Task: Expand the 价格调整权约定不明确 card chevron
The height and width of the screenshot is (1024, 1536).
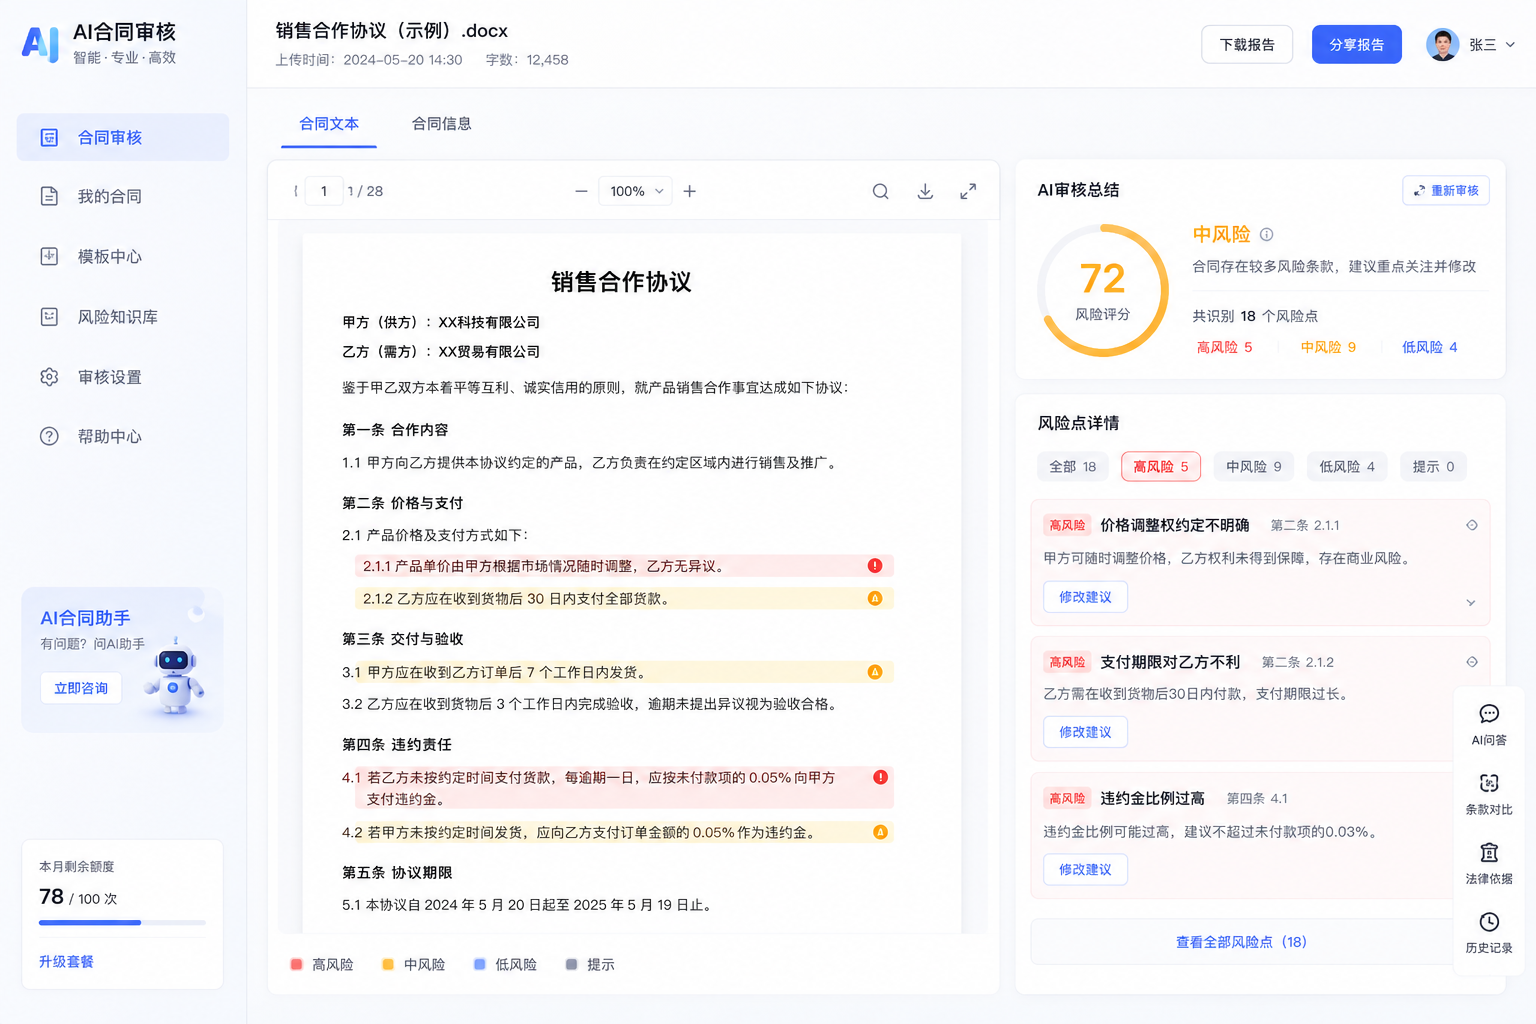Action: click(x=1471, y=603)
